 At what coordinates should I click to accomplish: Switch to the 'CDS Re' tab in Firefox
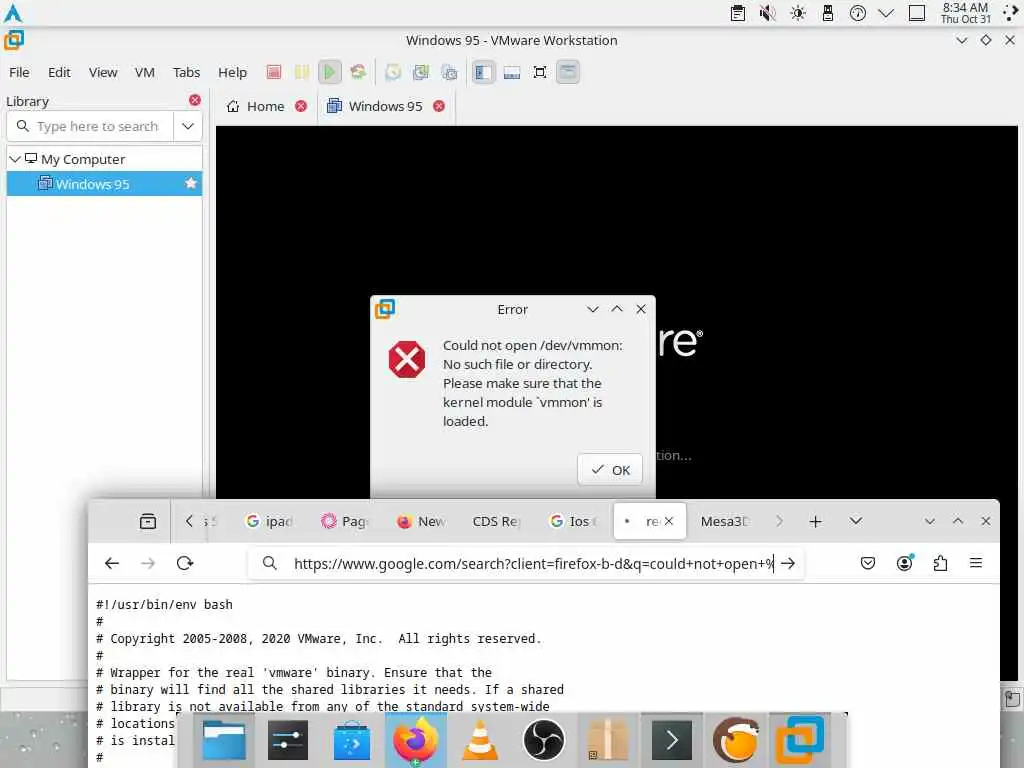click(x=496, y=521)
